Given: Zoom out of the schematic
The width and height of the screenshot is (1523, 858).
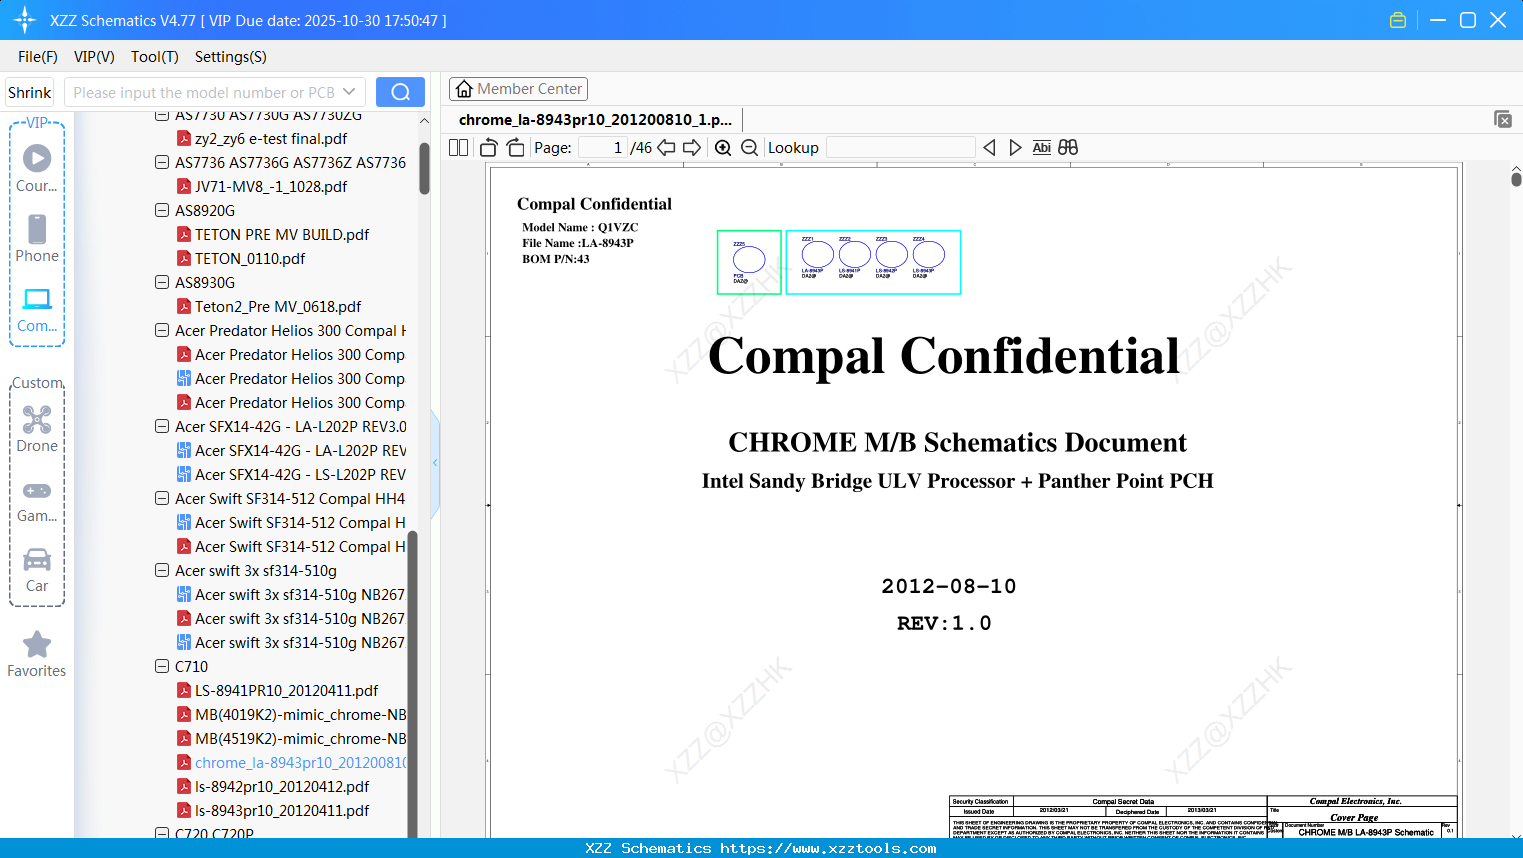Looking at the screenshot, I should 750,148.
